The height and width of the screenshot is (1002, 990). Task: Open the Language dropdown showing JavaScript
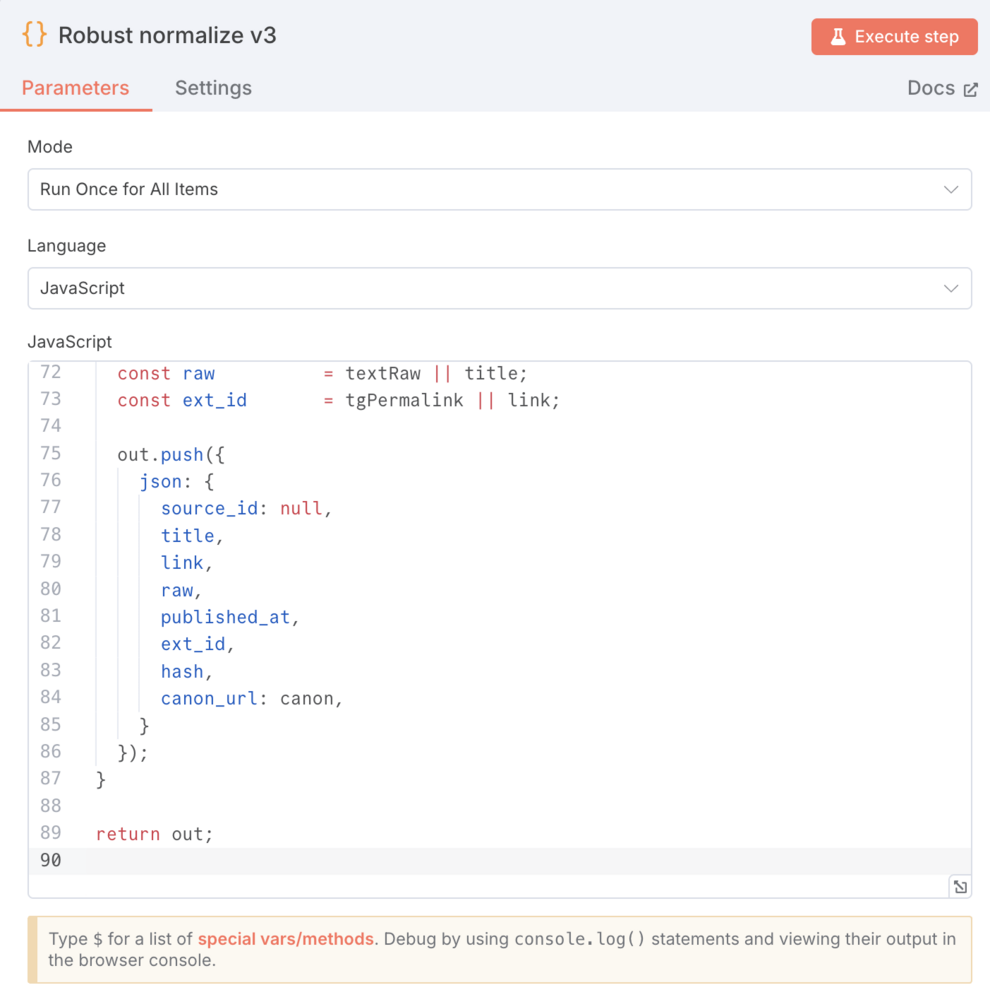499,288
